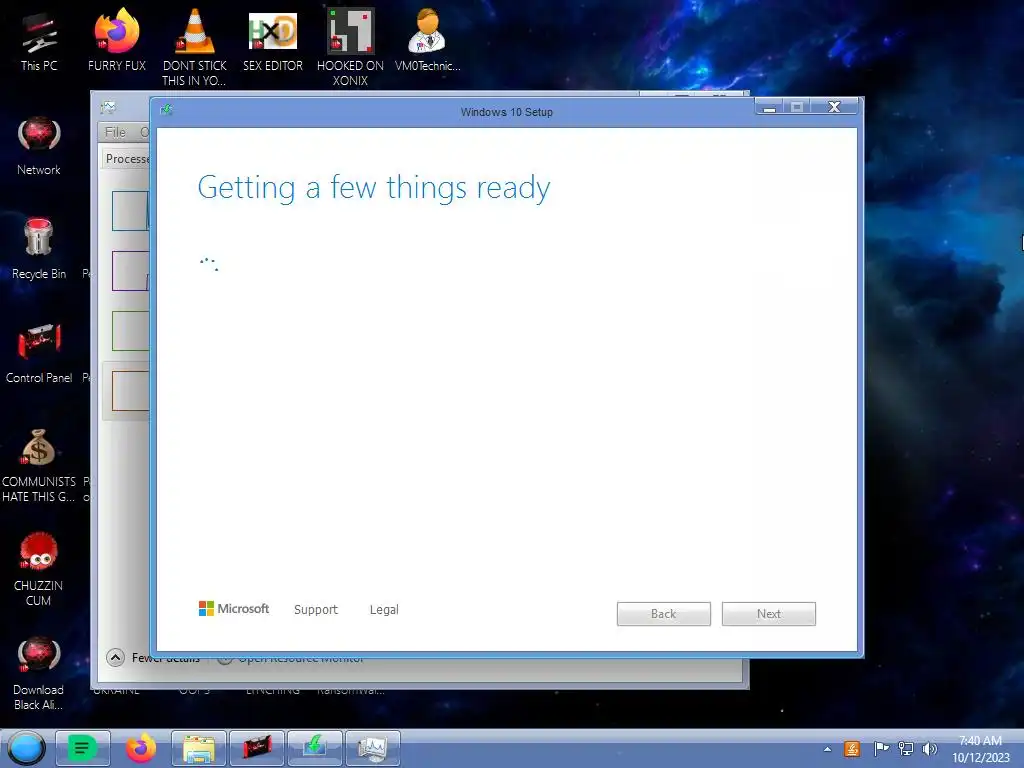Open the Control Panel desktop icon
Screen dimensions: 1024x768
click(39, 353)
